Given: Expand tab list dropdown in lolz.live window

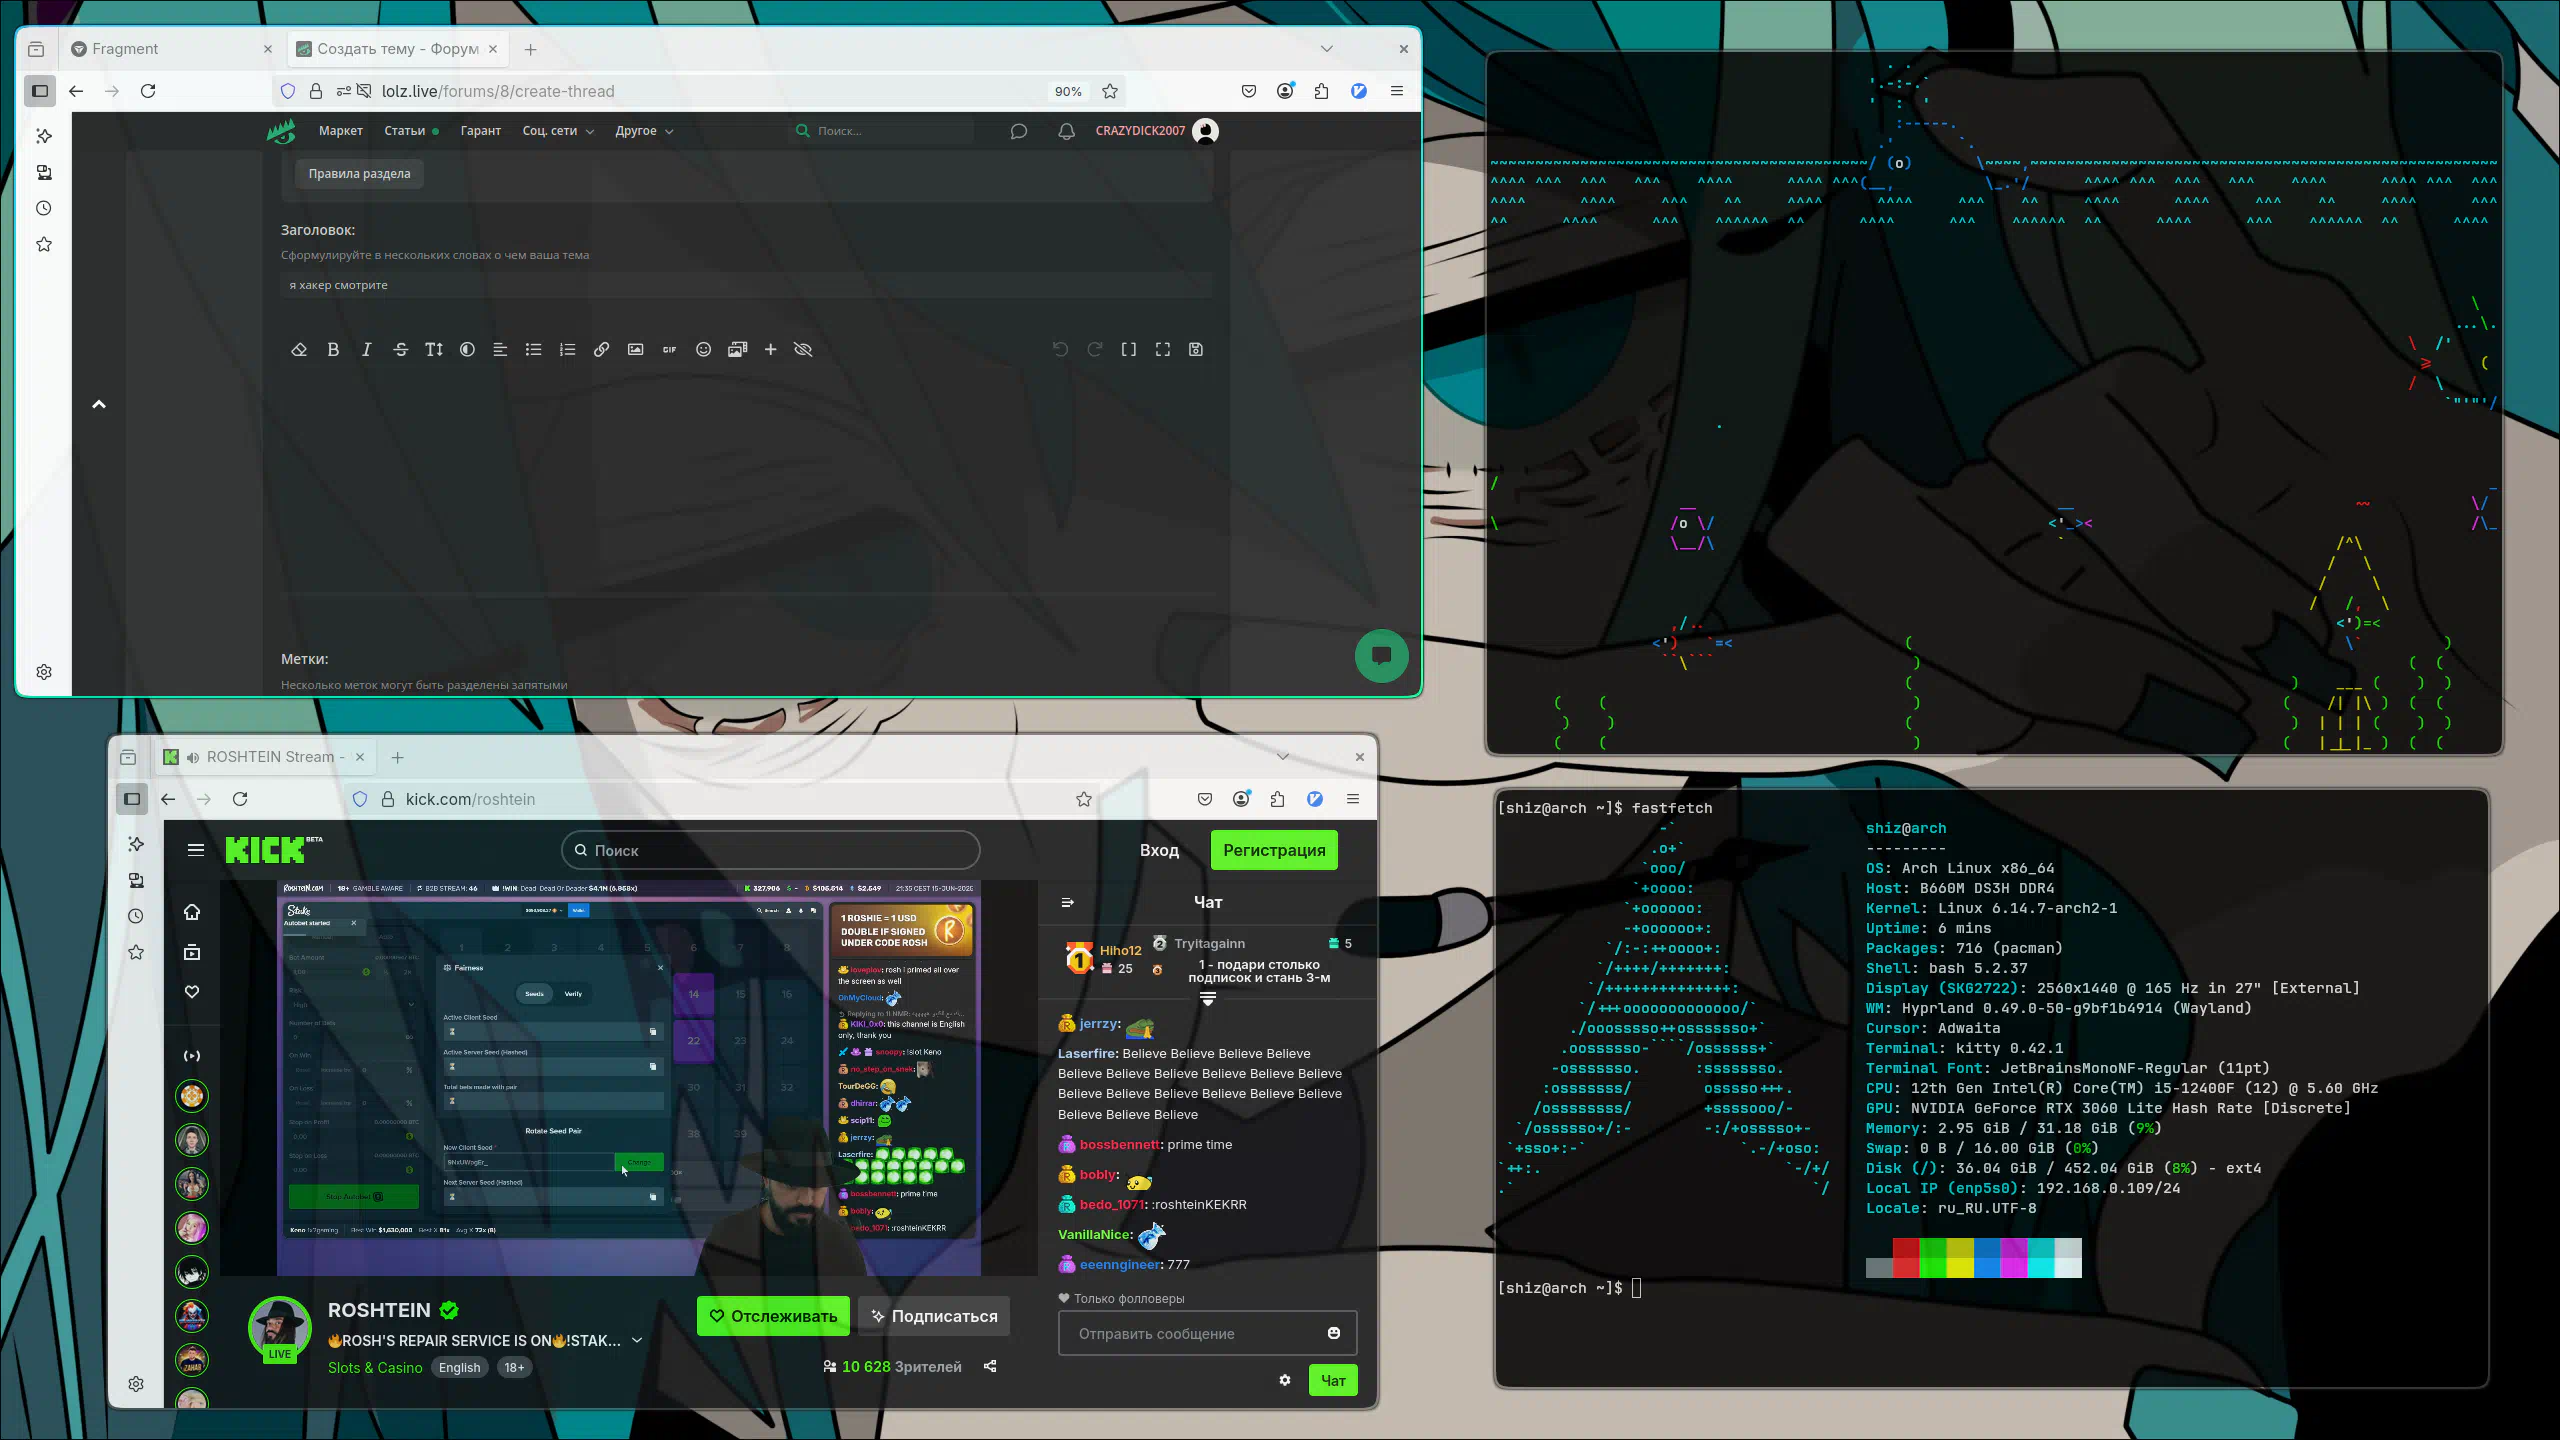Looking at the screenshot, I should pos(1327,49).
